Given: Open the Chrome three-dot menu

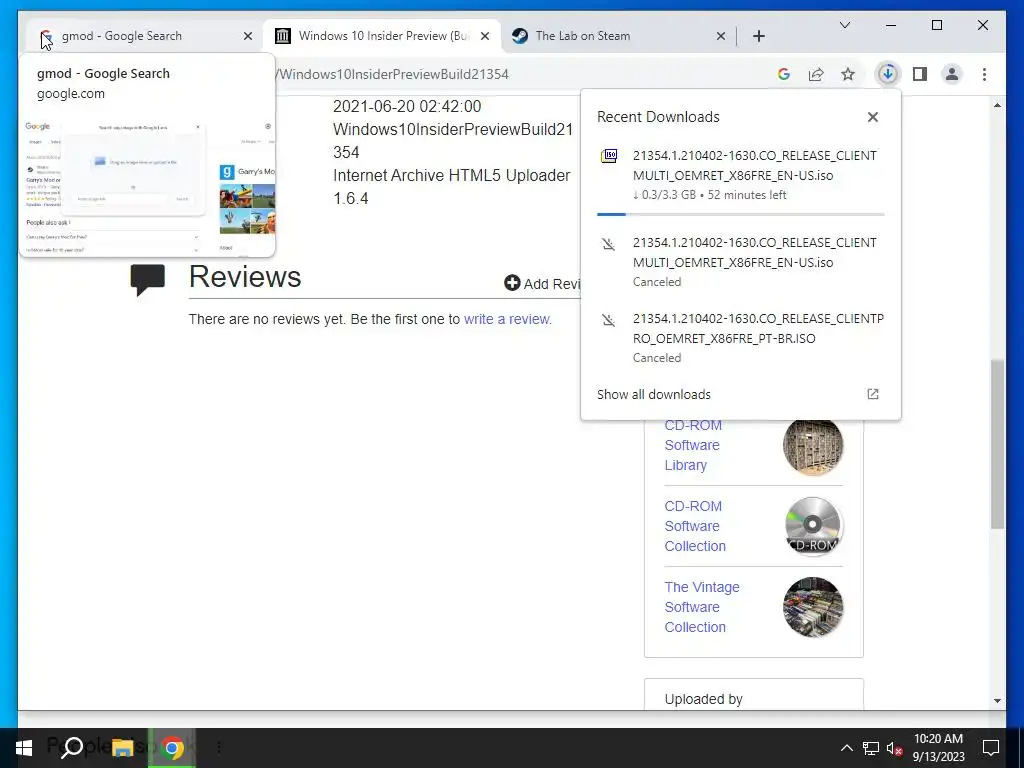Looking at the screenshot, I should (x=984, y=74).
